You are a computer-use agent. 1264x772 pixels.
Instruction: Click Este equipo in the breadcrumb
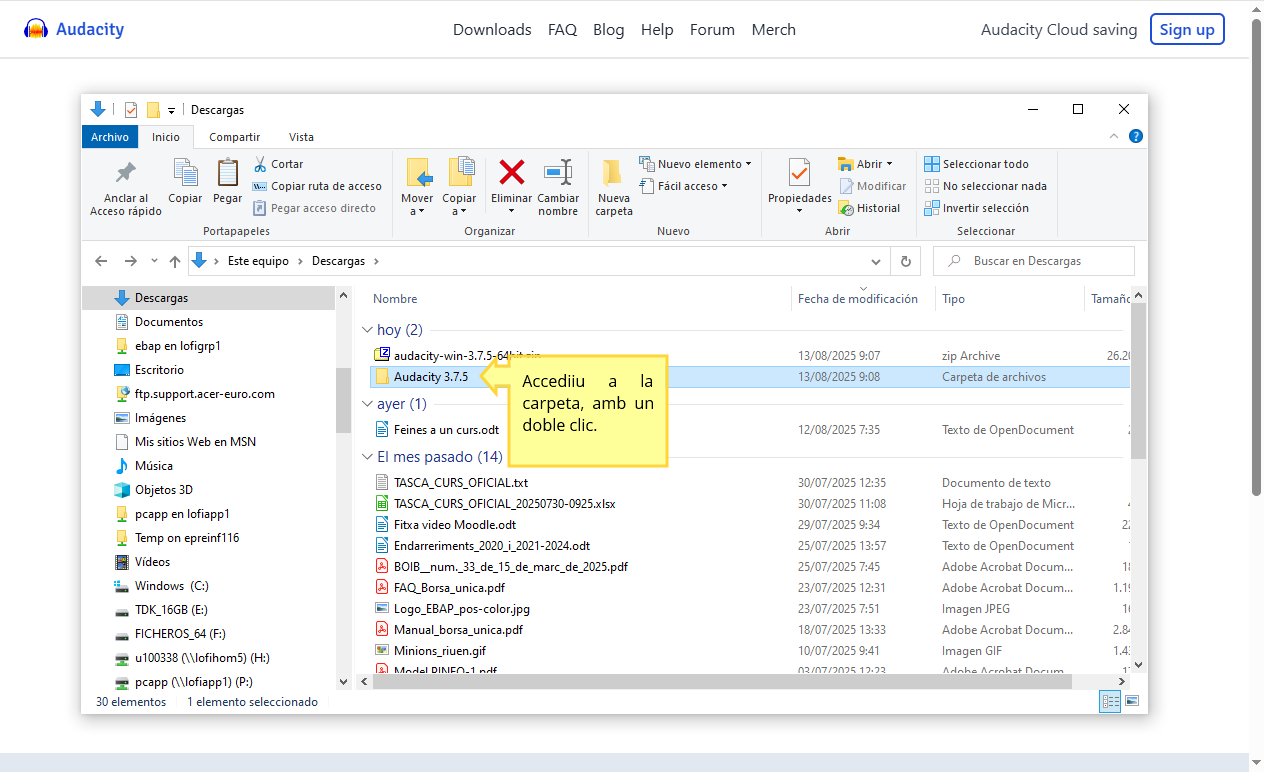[x=258, y=261]
